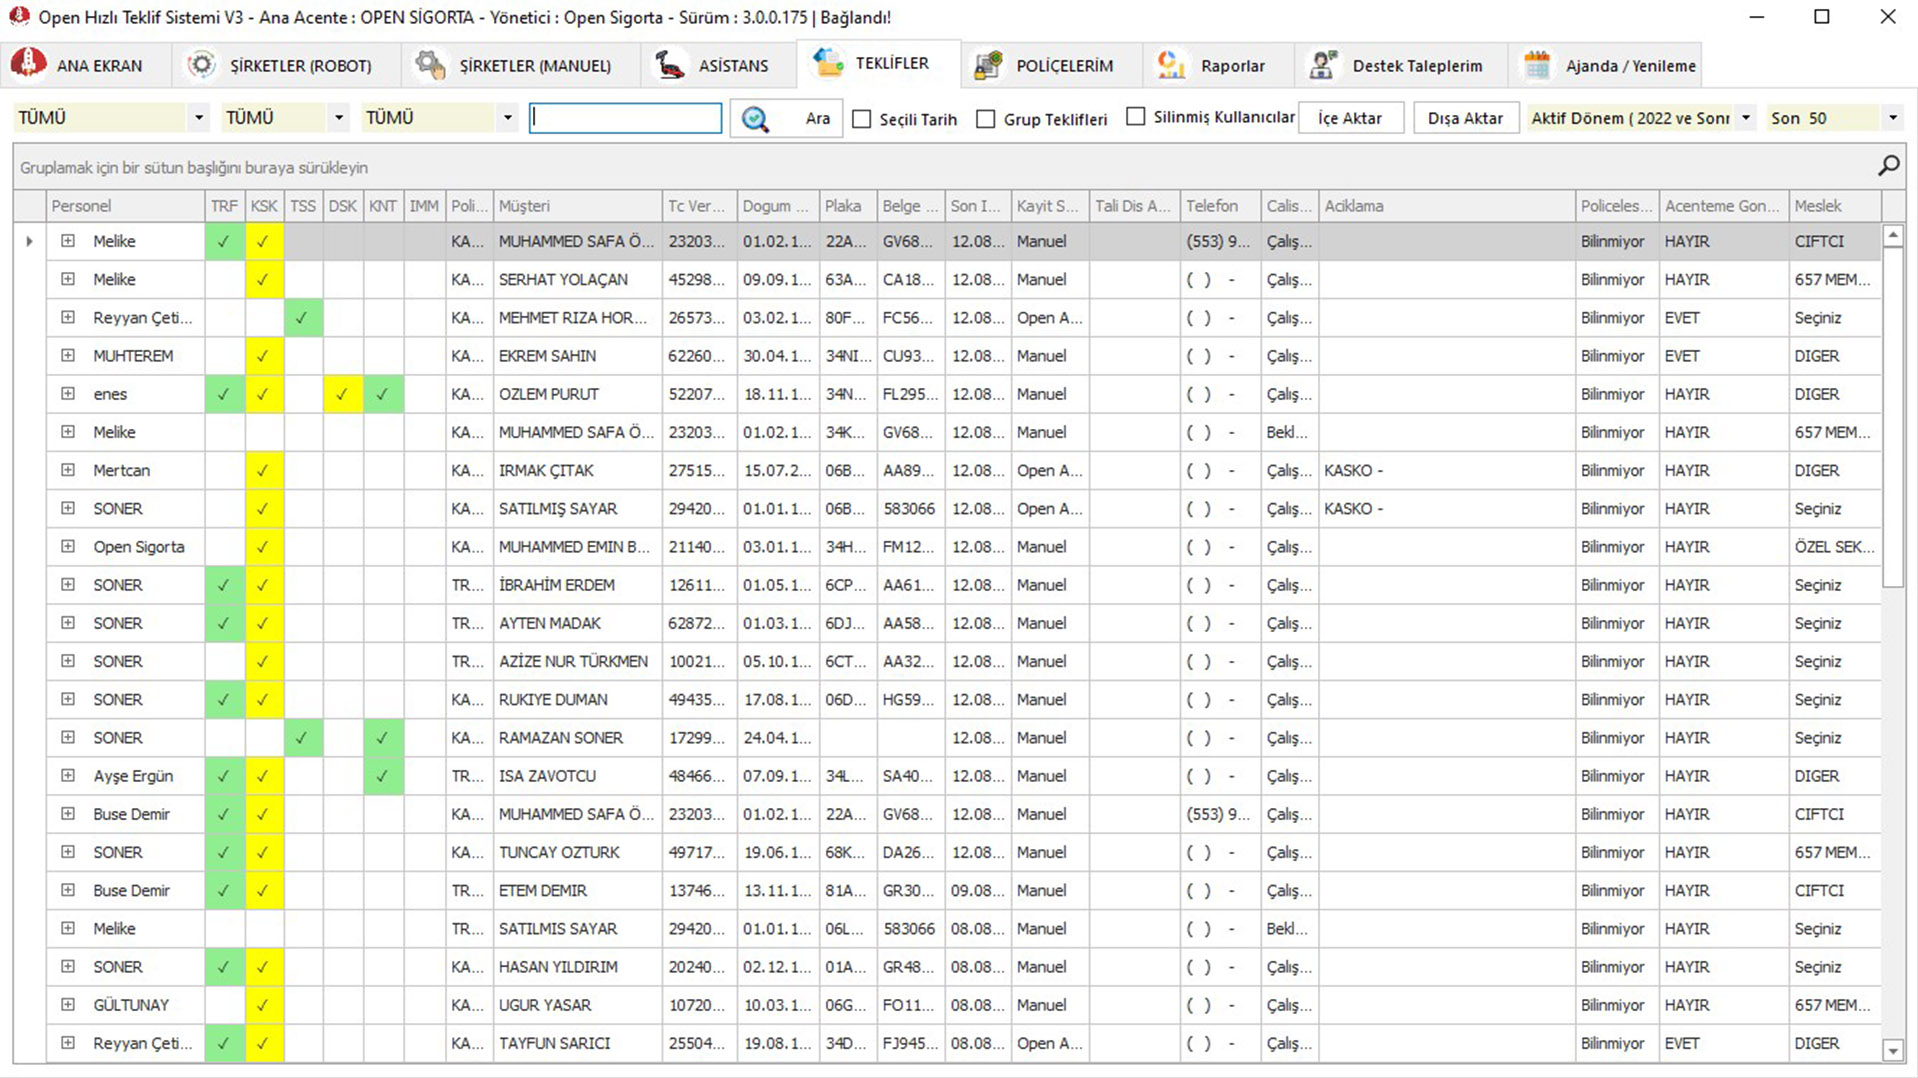
Task: Click the İçe Aktar button
Action: pos(1350,118)
